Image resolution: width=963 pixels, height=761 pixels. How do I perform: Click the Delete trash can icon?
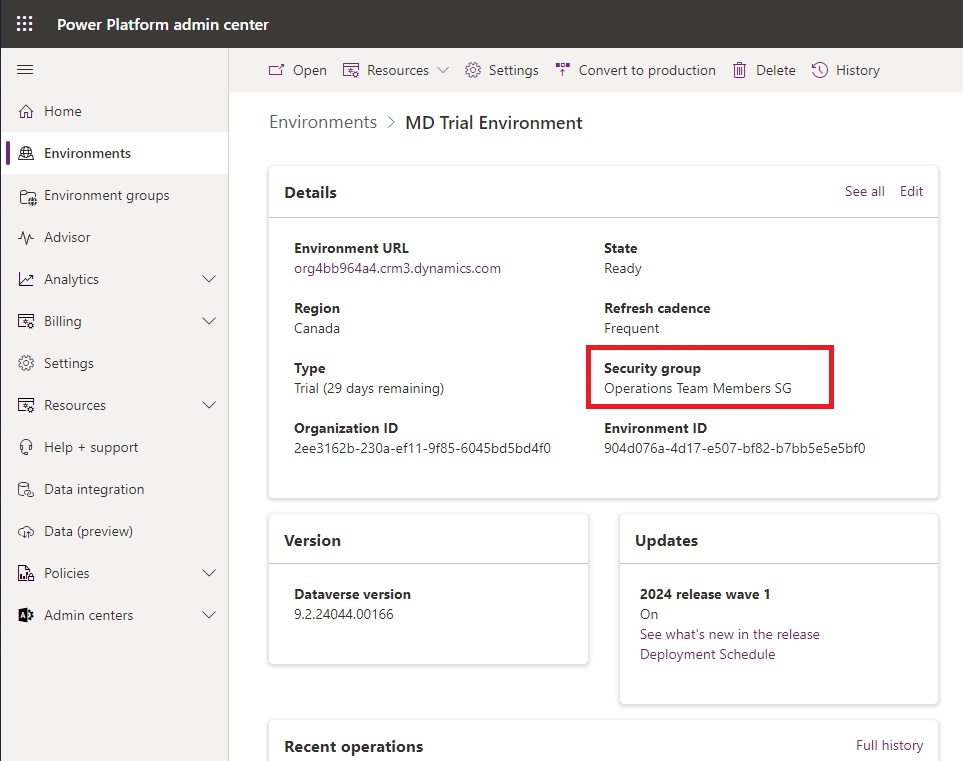pos(739,70)
